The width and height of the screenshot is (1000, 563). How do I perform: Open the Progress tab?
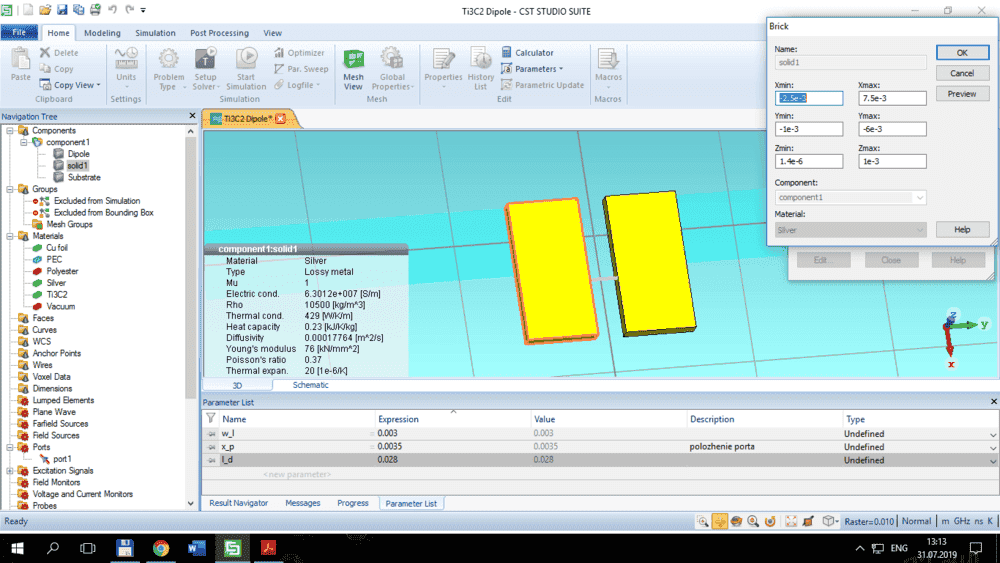coord(353,503)
